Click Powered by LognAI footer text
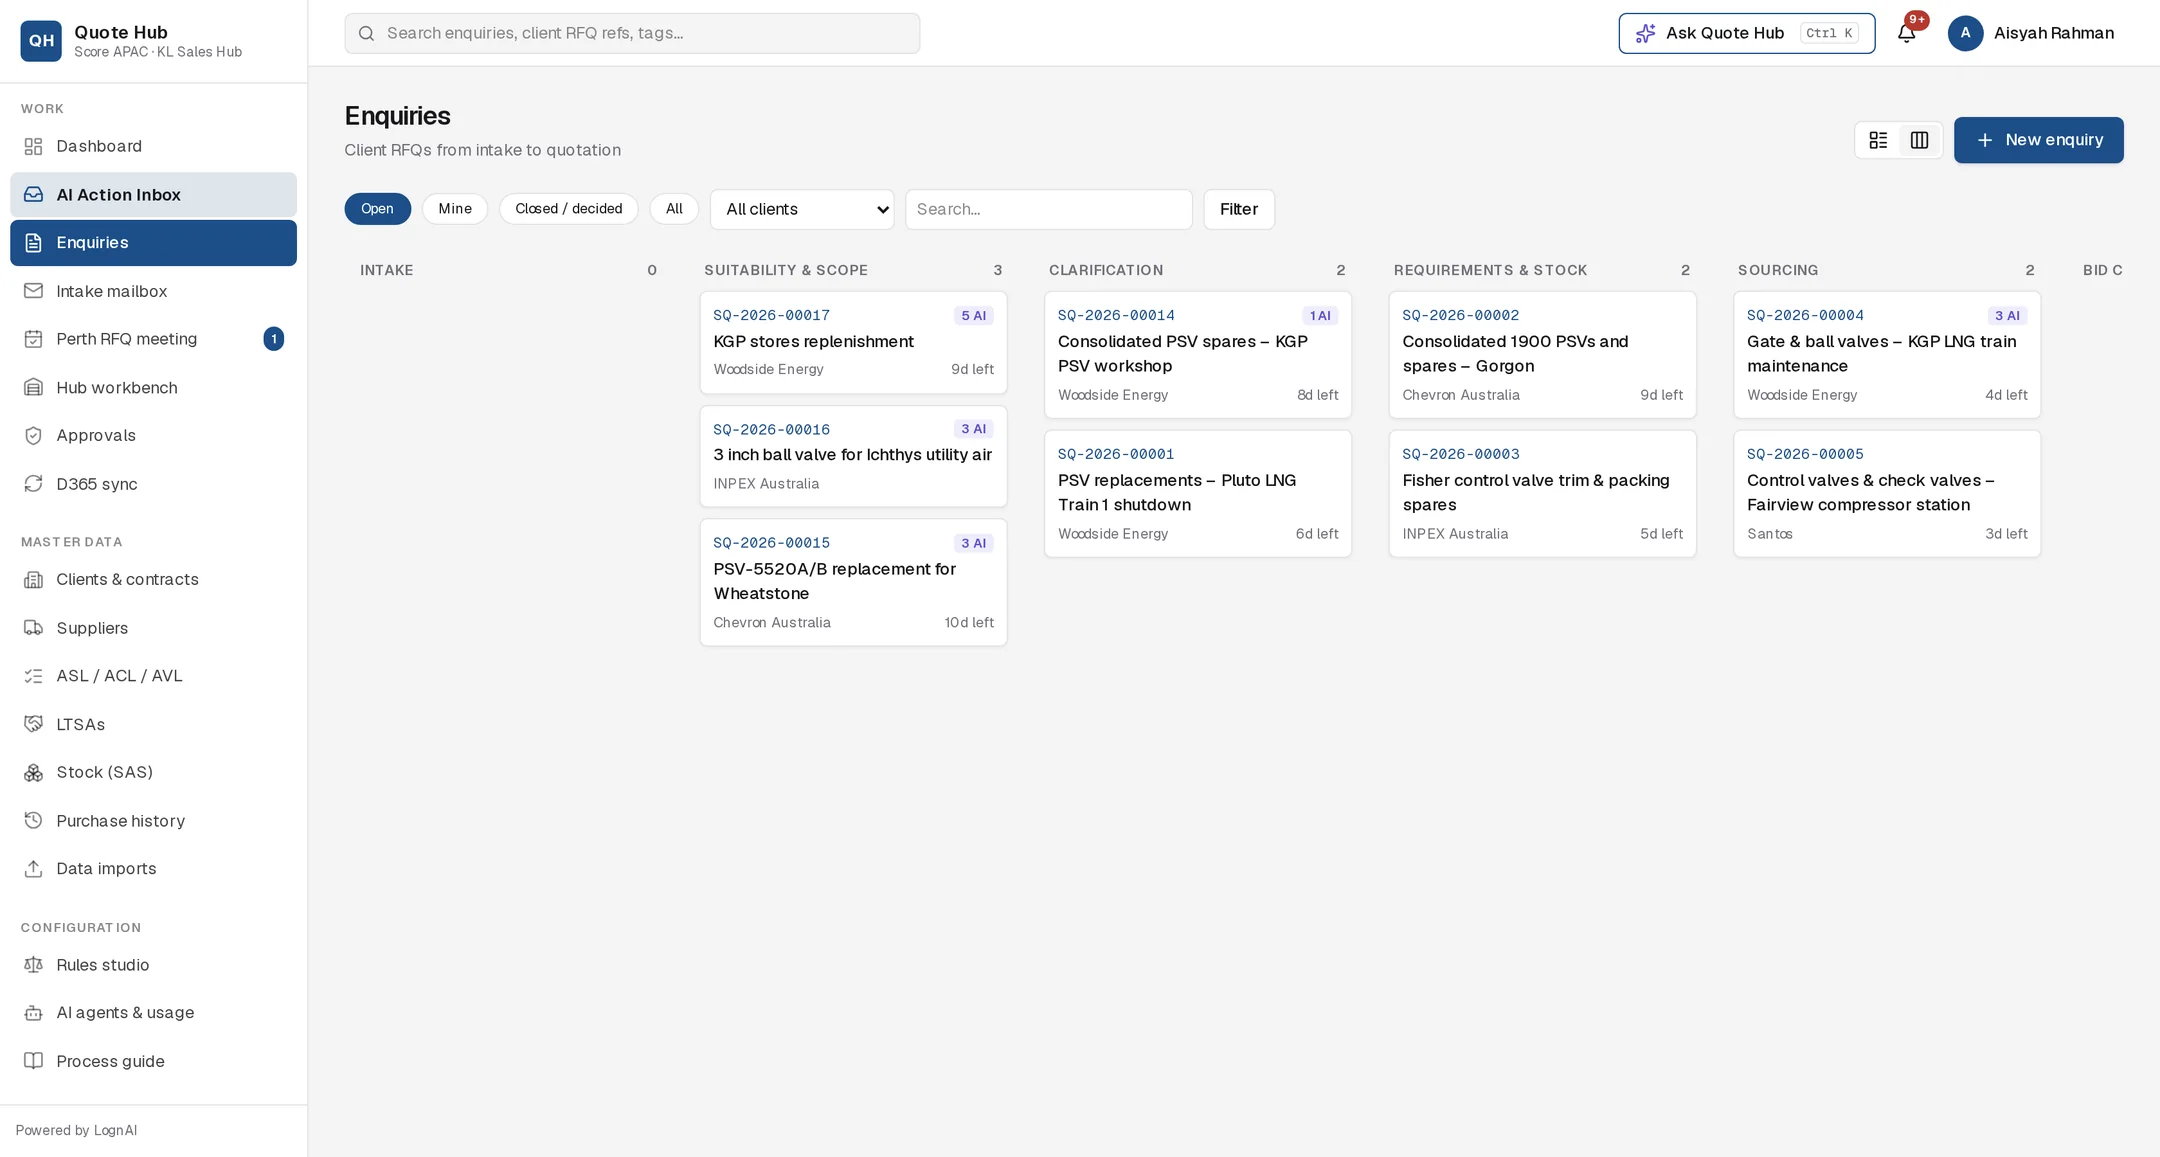This screenshot has width=2160, height=1157. pos(76,1131)
